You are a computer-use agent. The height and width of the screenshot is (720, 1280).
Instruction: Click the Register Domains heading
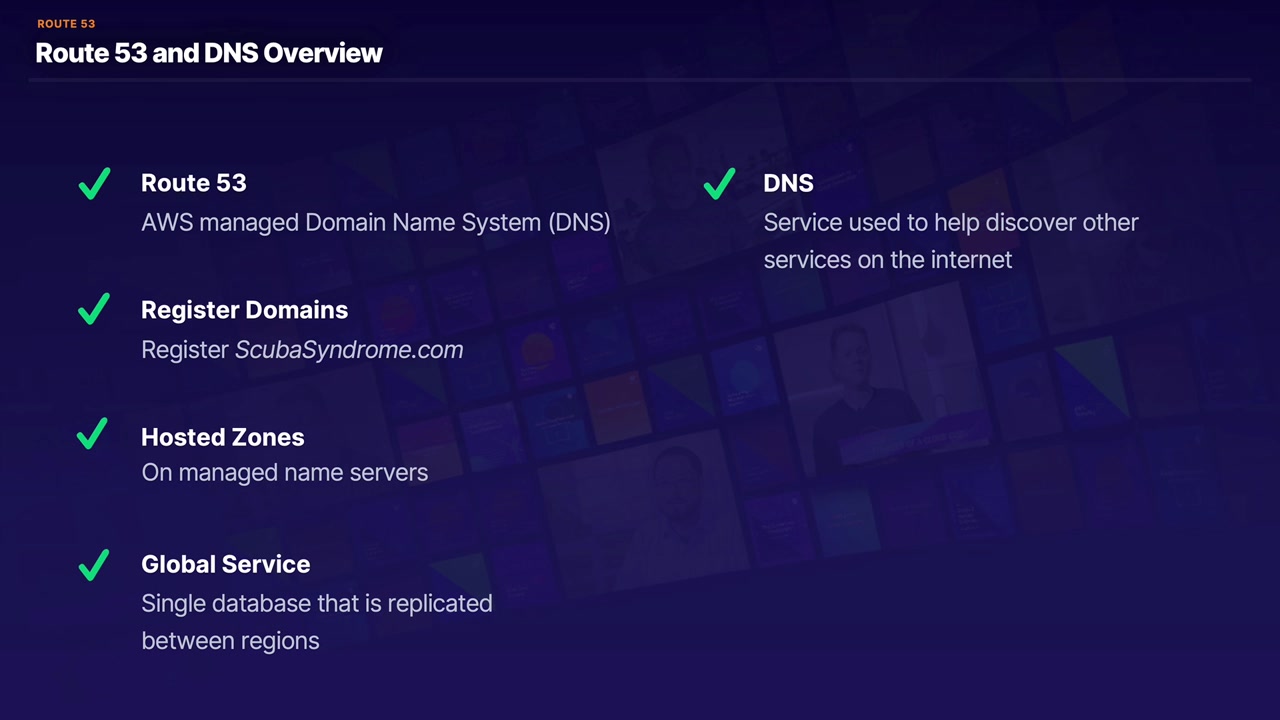click(x=244, y=310)
